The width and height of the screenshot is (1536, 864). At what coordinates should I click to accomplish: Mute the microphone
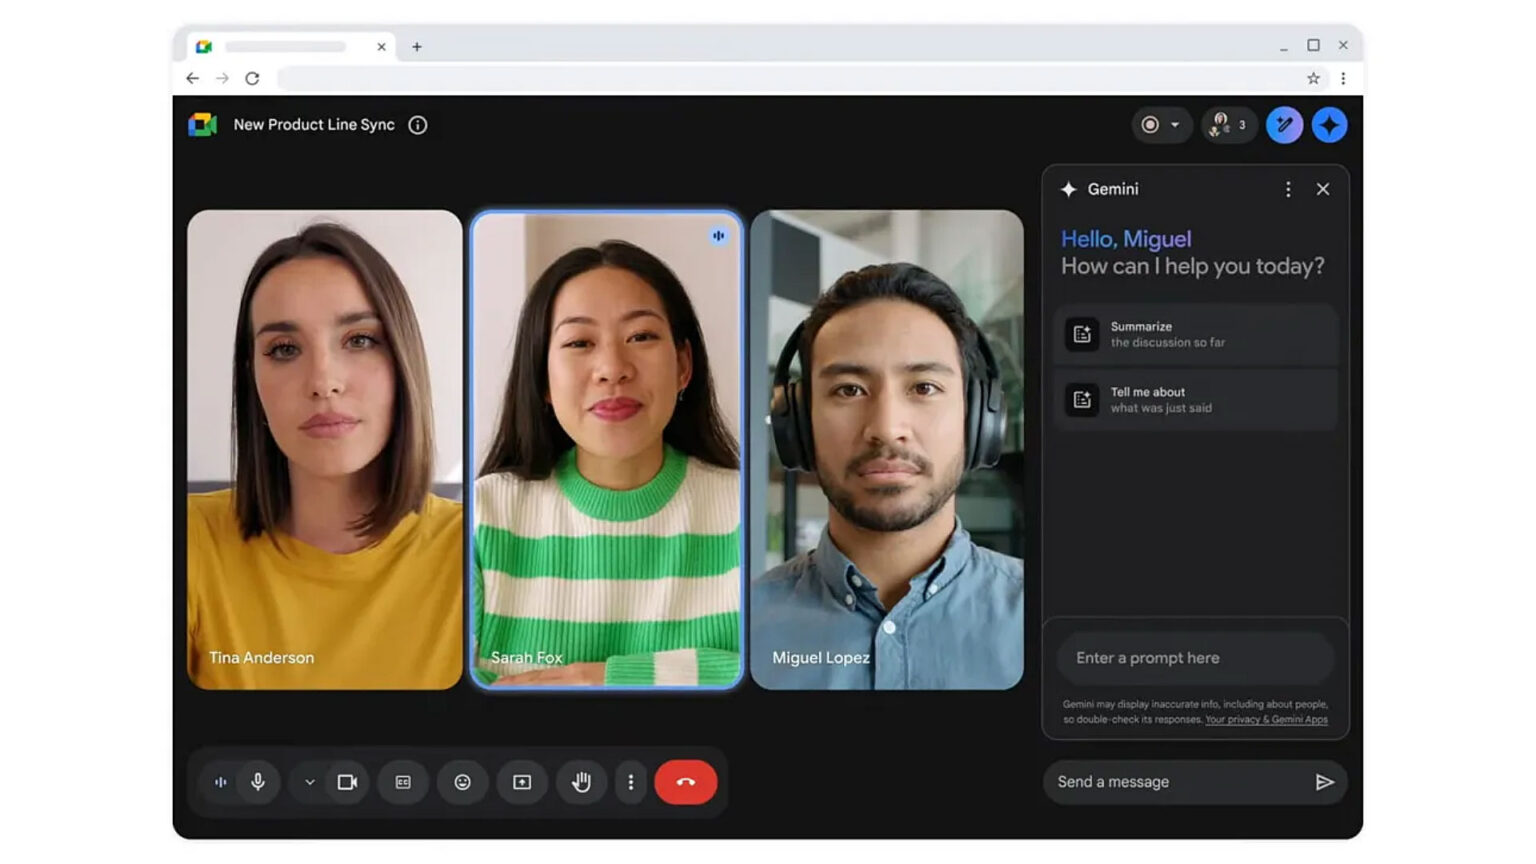[259, 782]
